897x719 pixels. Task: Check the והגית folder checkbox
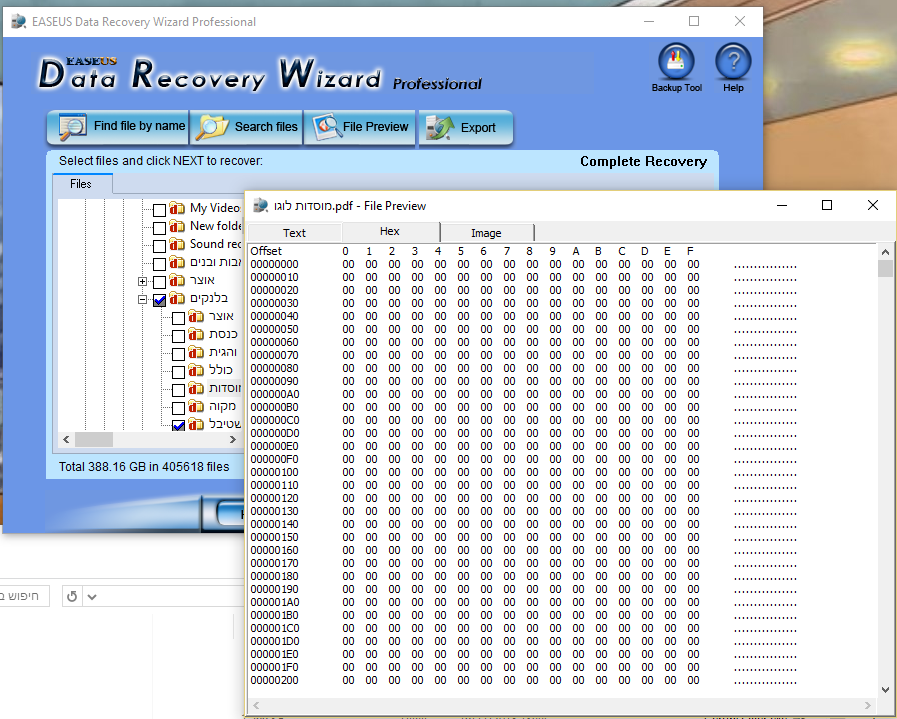point(178,354)
